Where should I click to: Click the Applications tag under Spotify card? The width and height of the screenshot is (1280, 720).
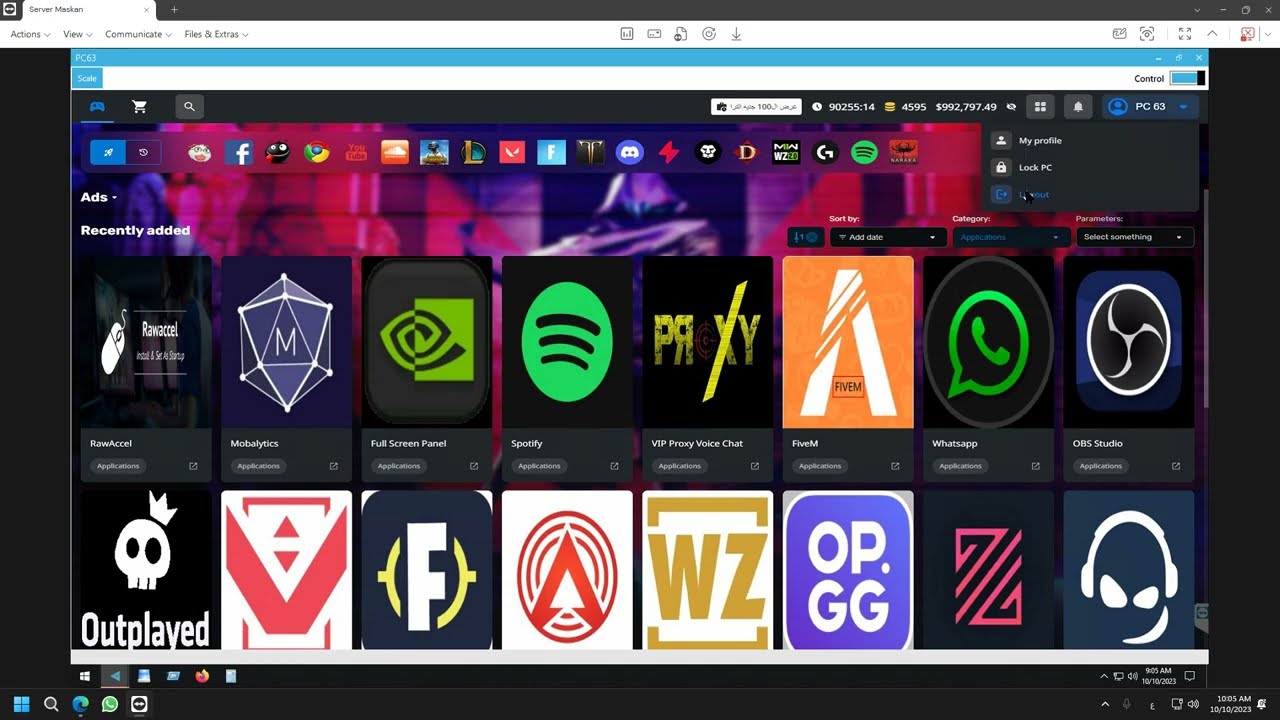click(539, 466)
